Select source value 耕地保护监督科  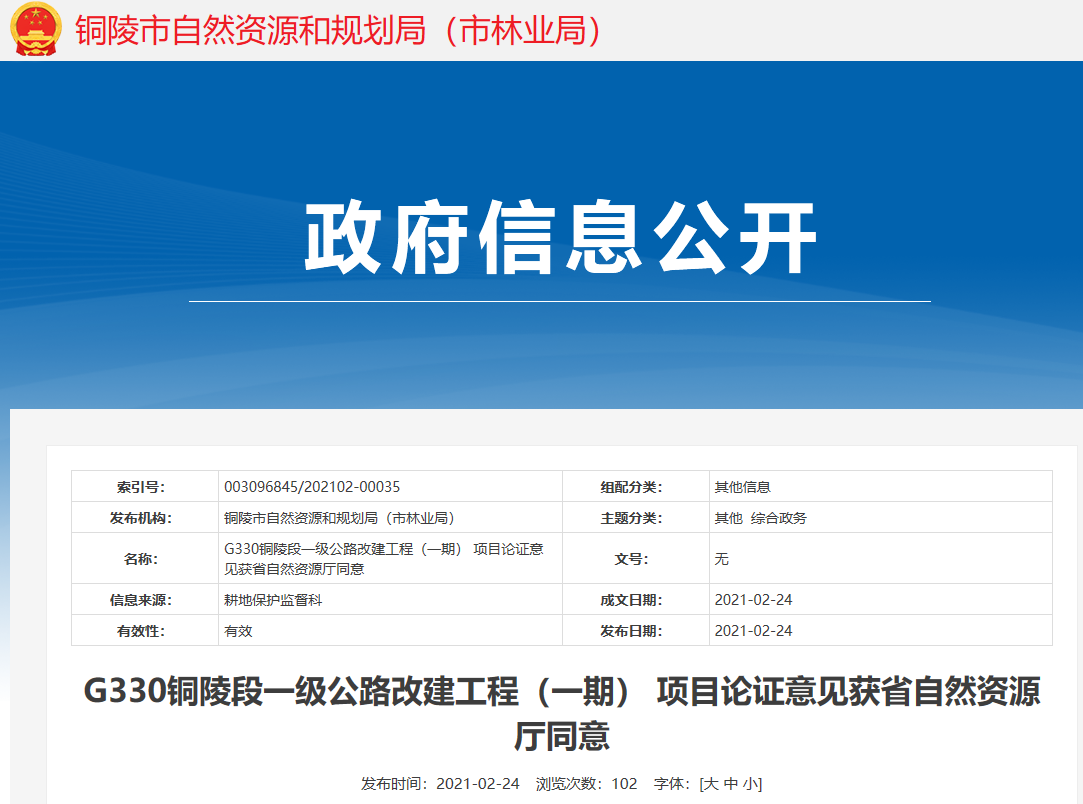click(273, 600)
